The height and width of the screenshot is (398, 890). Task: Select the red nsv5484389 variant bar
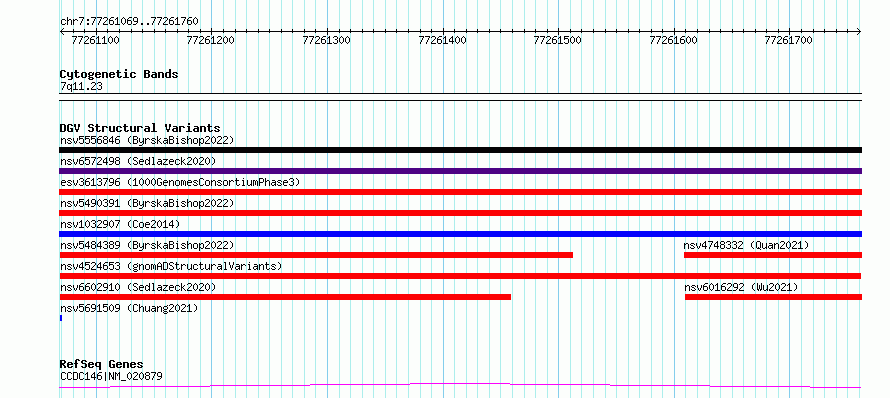pos(316,255)
